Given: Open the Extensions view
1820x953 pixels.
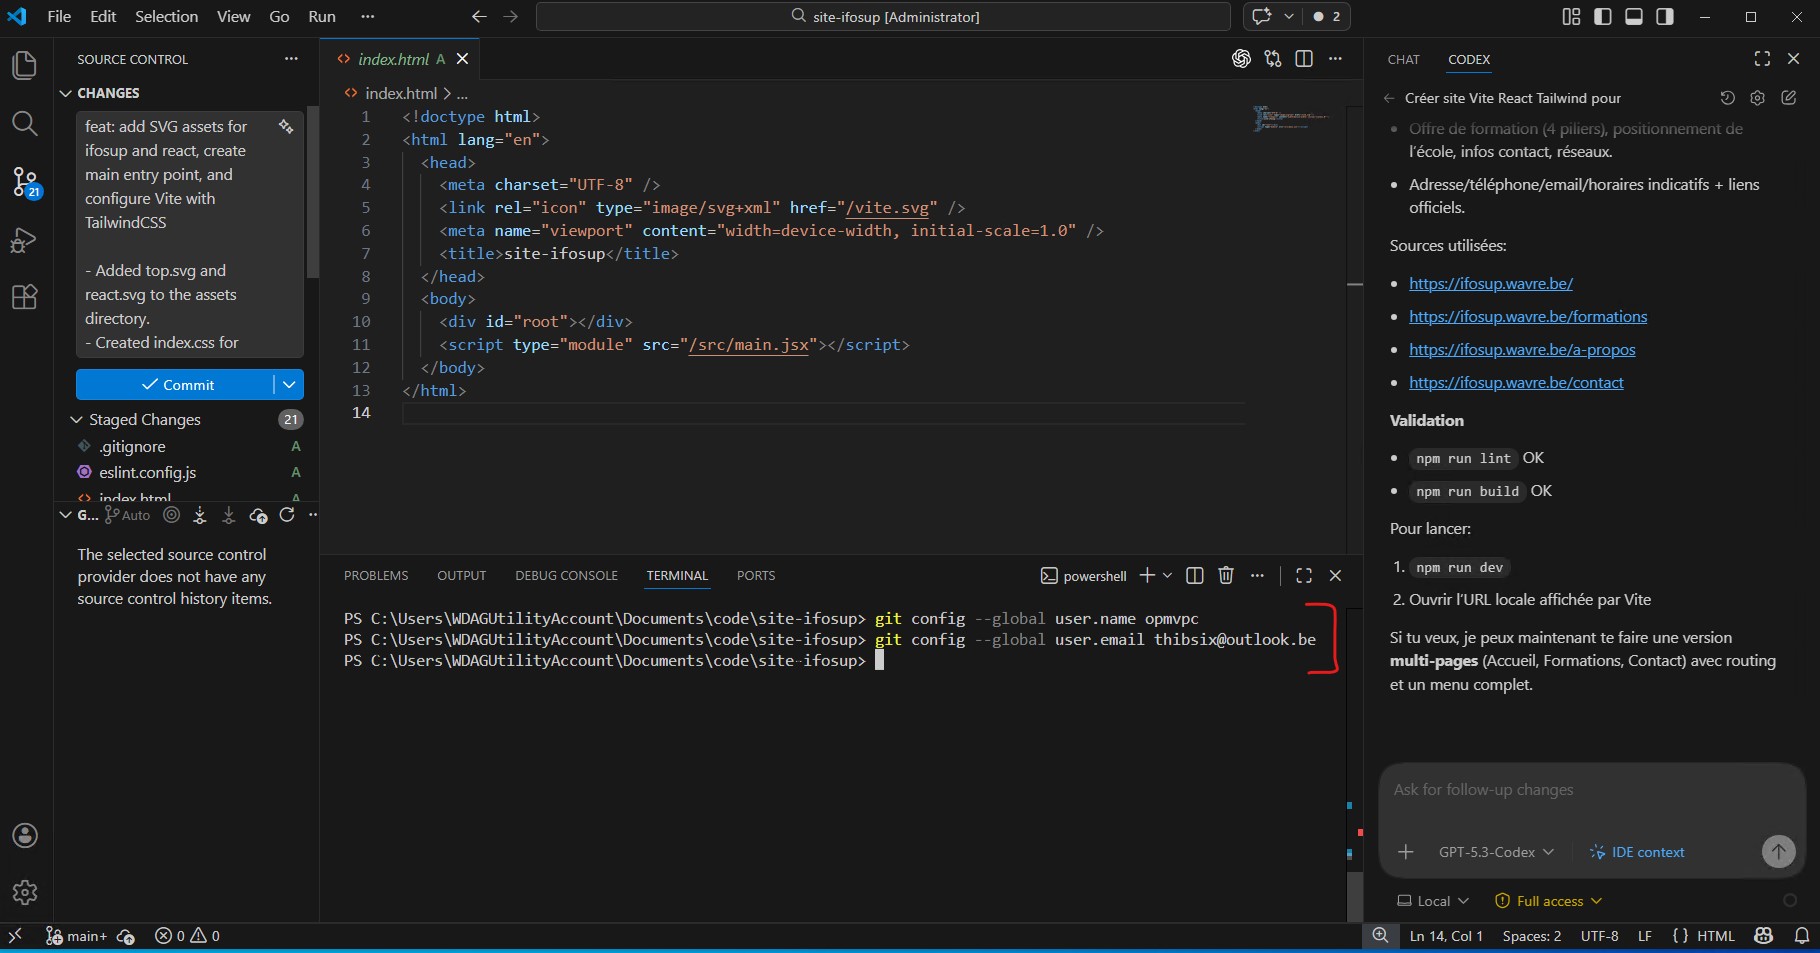Looking at the screenshot, I should (25, 297).
